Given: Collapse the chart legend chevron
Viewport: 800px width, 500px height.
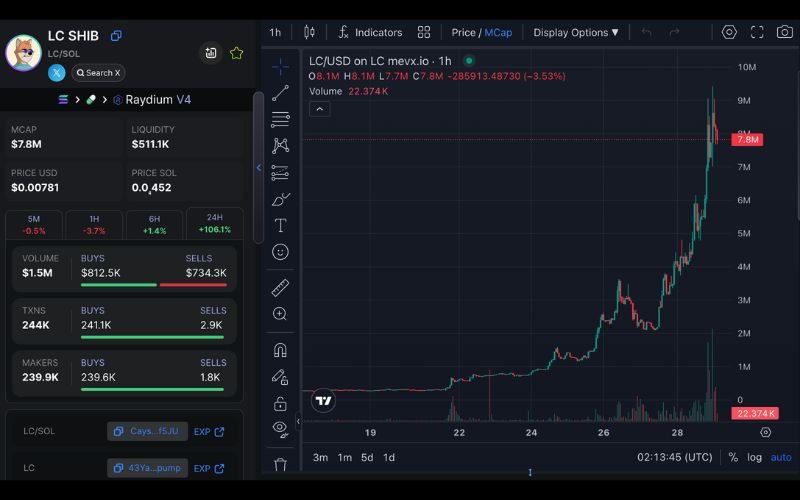Looking at the screenshot, I should (319, 109).
